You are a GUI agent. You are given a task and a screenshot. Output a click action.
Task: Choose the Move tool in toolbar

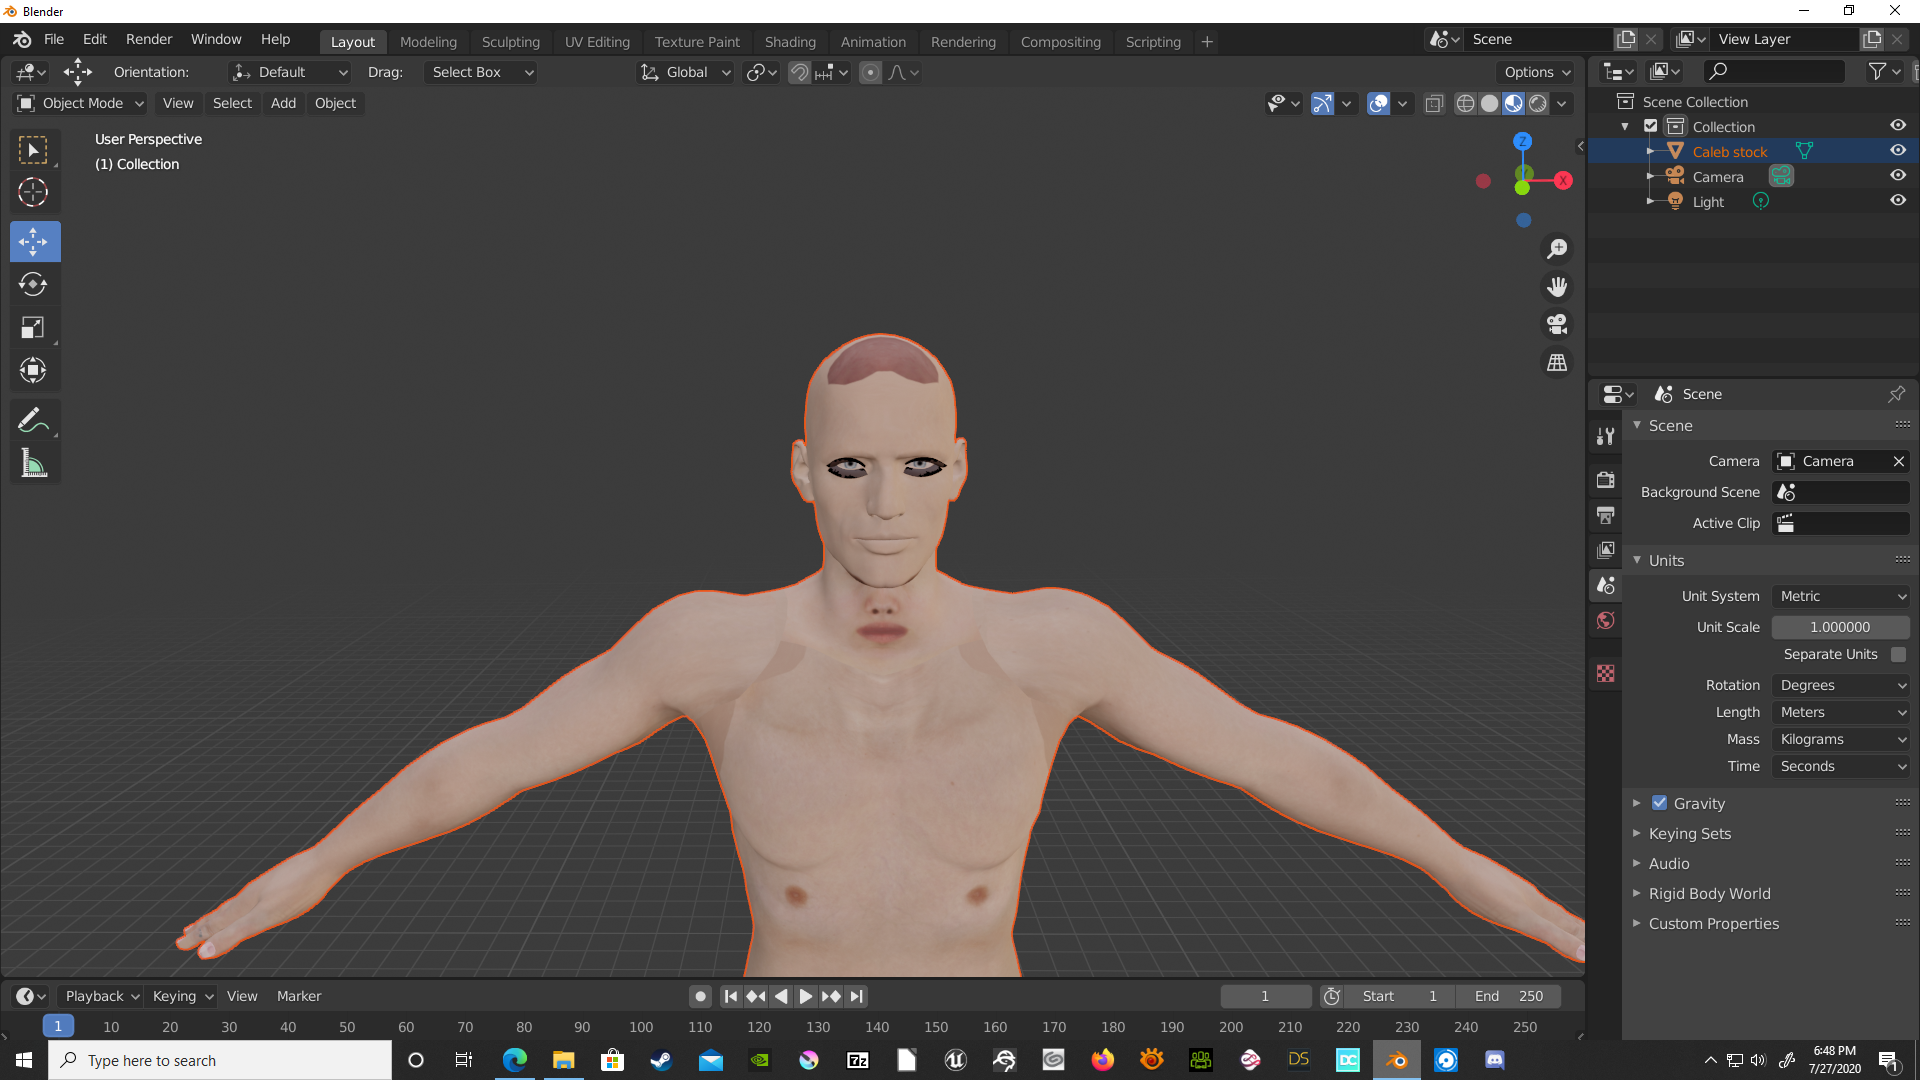(35, 241)
